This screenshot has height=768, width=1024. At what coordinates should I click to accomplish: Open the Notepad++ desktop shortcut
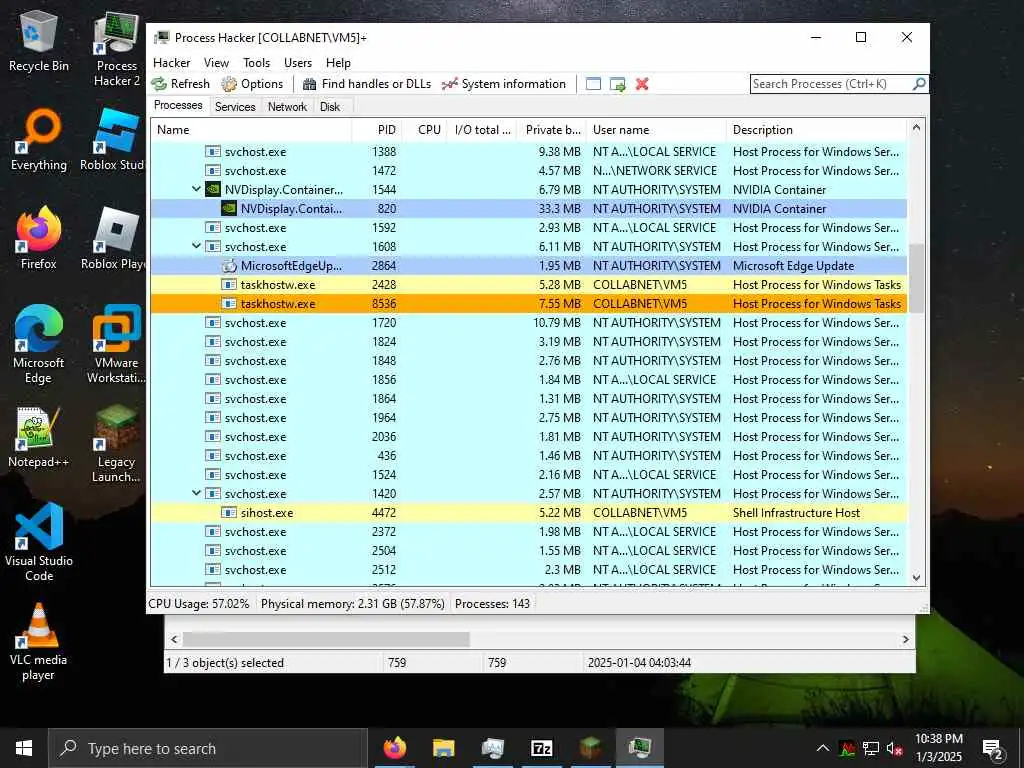[x=39, y=437]
